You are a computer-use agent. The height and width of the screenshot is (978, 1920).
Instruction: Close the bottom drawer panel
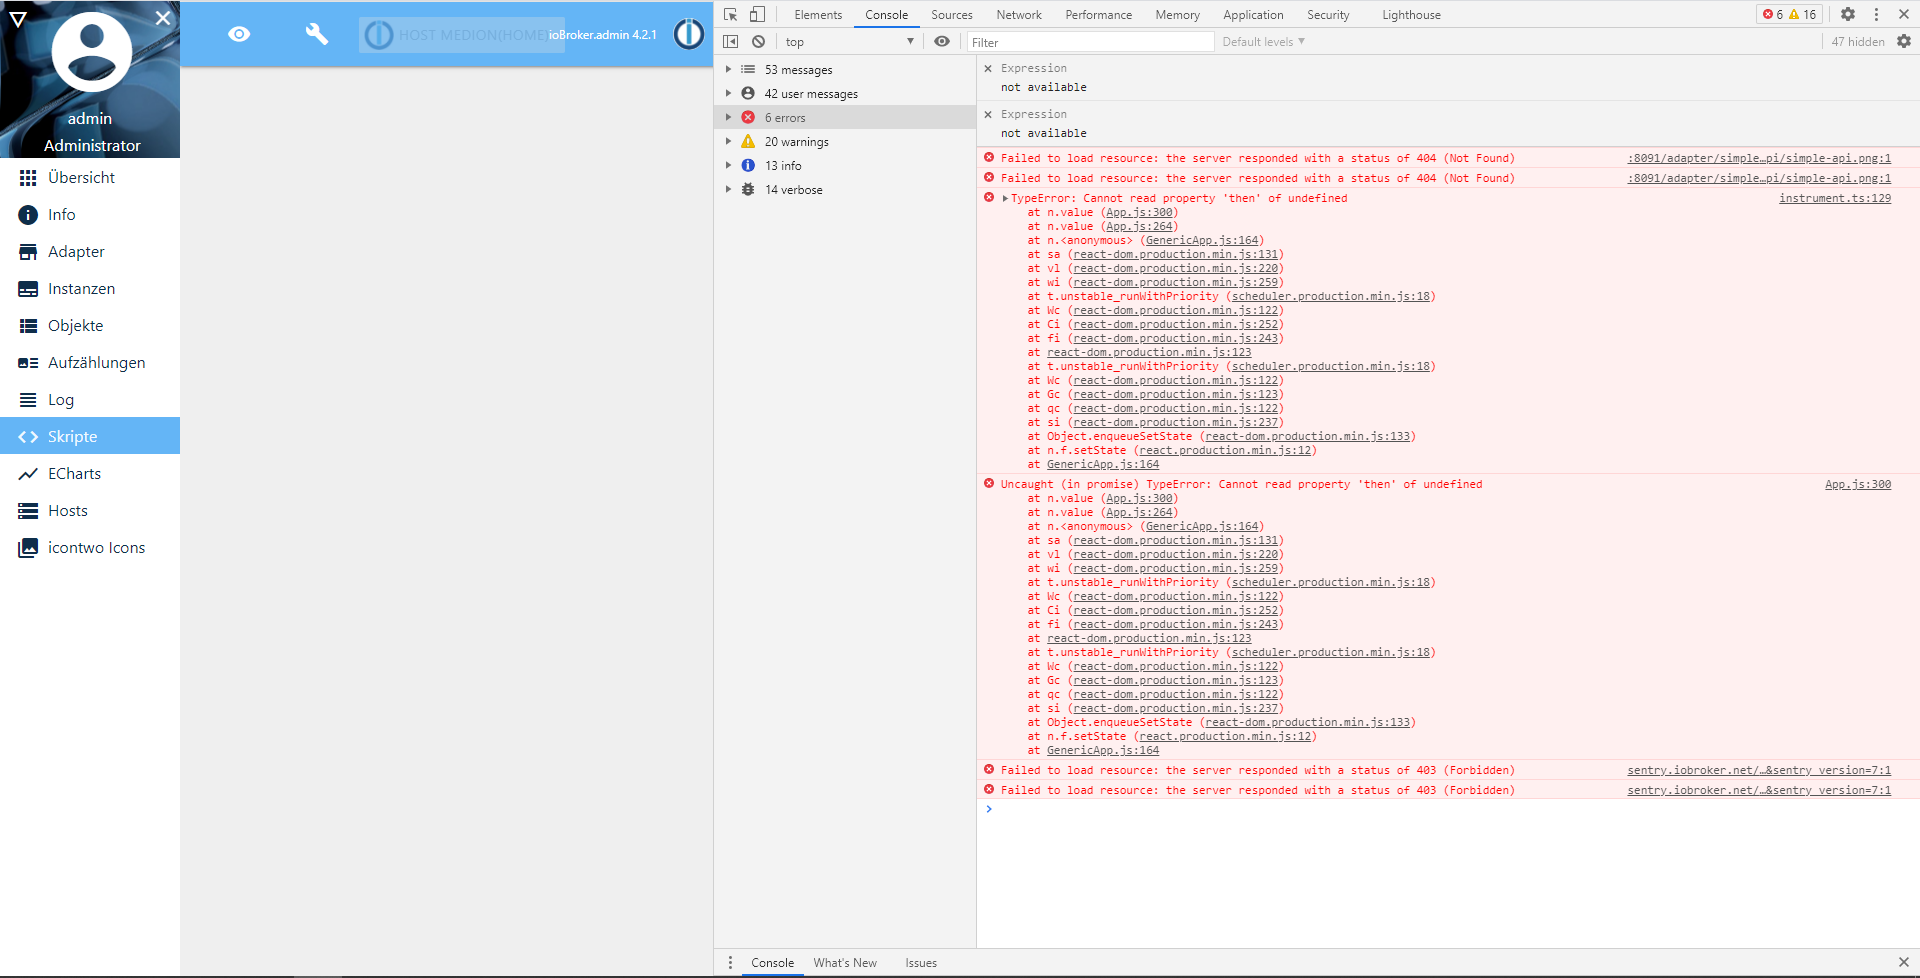pyautogui.click(x=1903, y=963)
